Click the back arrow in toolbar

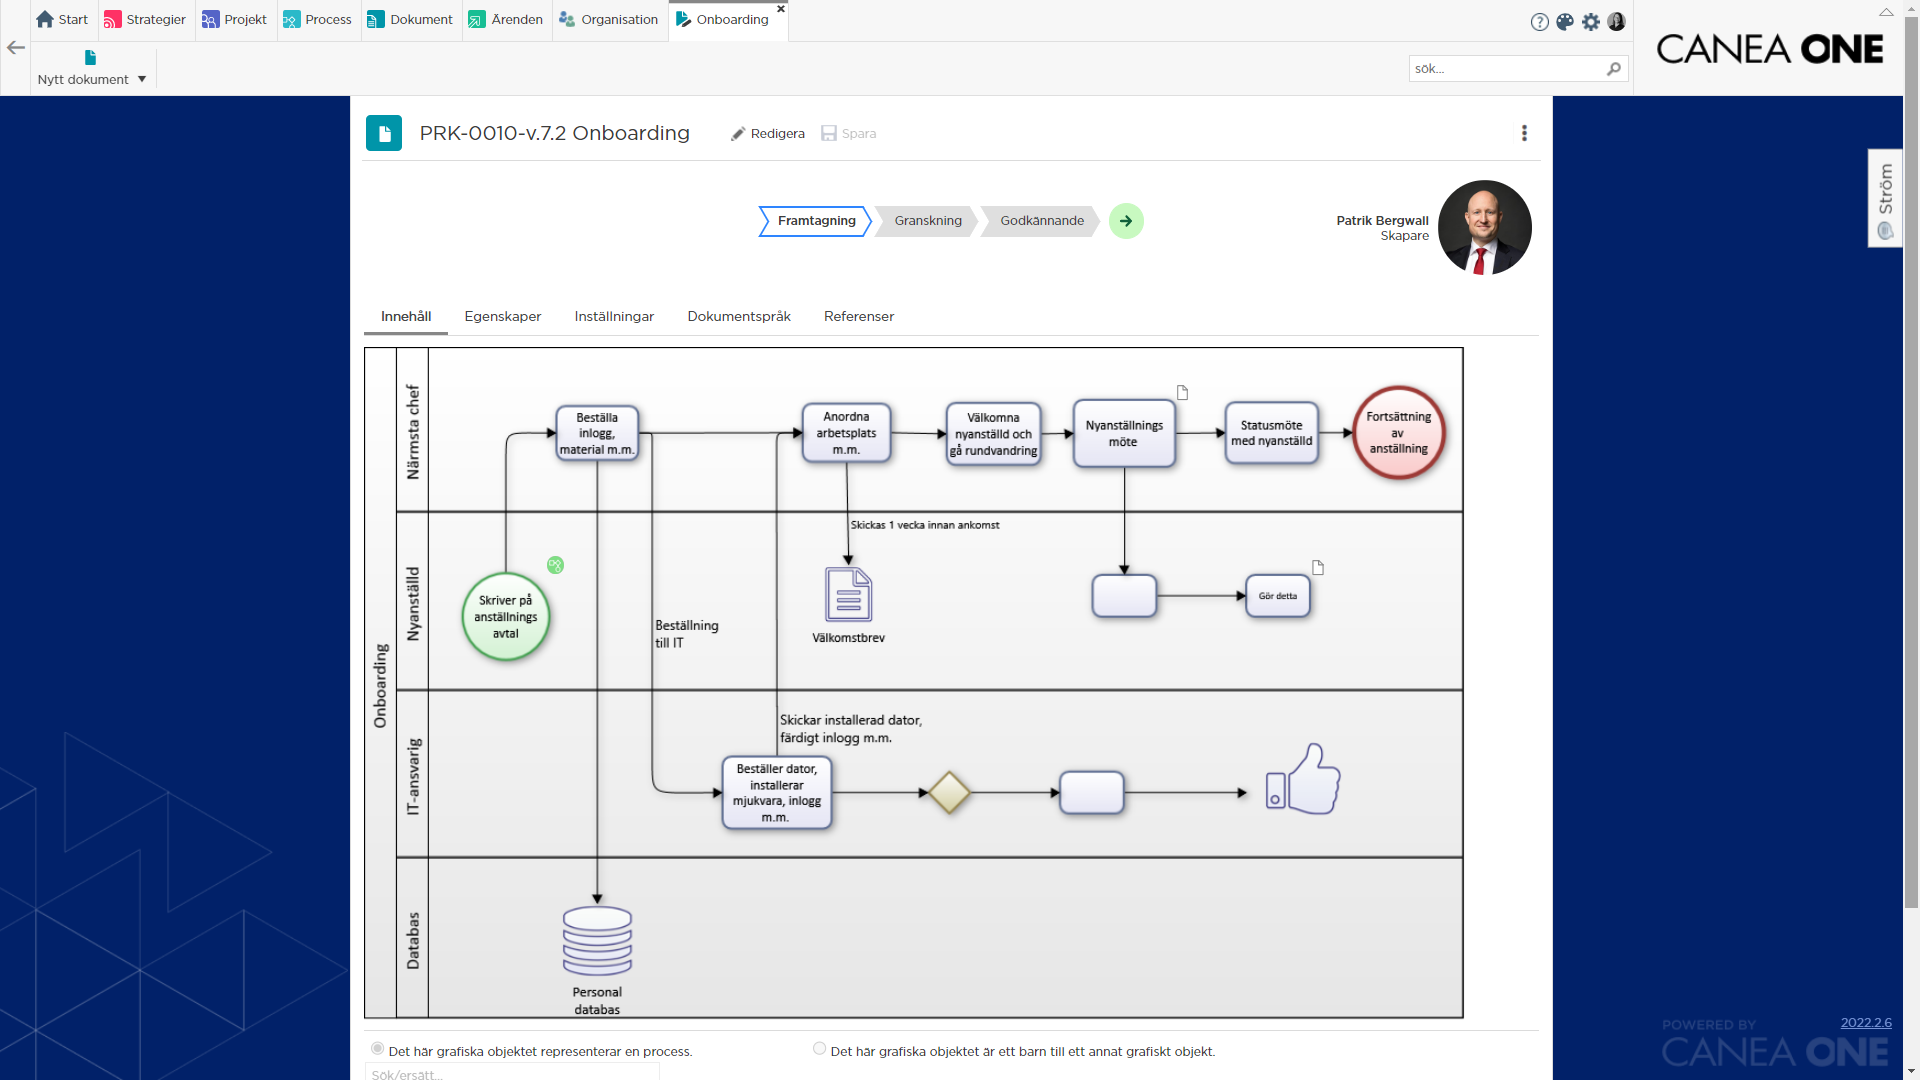tap(16, 47)
